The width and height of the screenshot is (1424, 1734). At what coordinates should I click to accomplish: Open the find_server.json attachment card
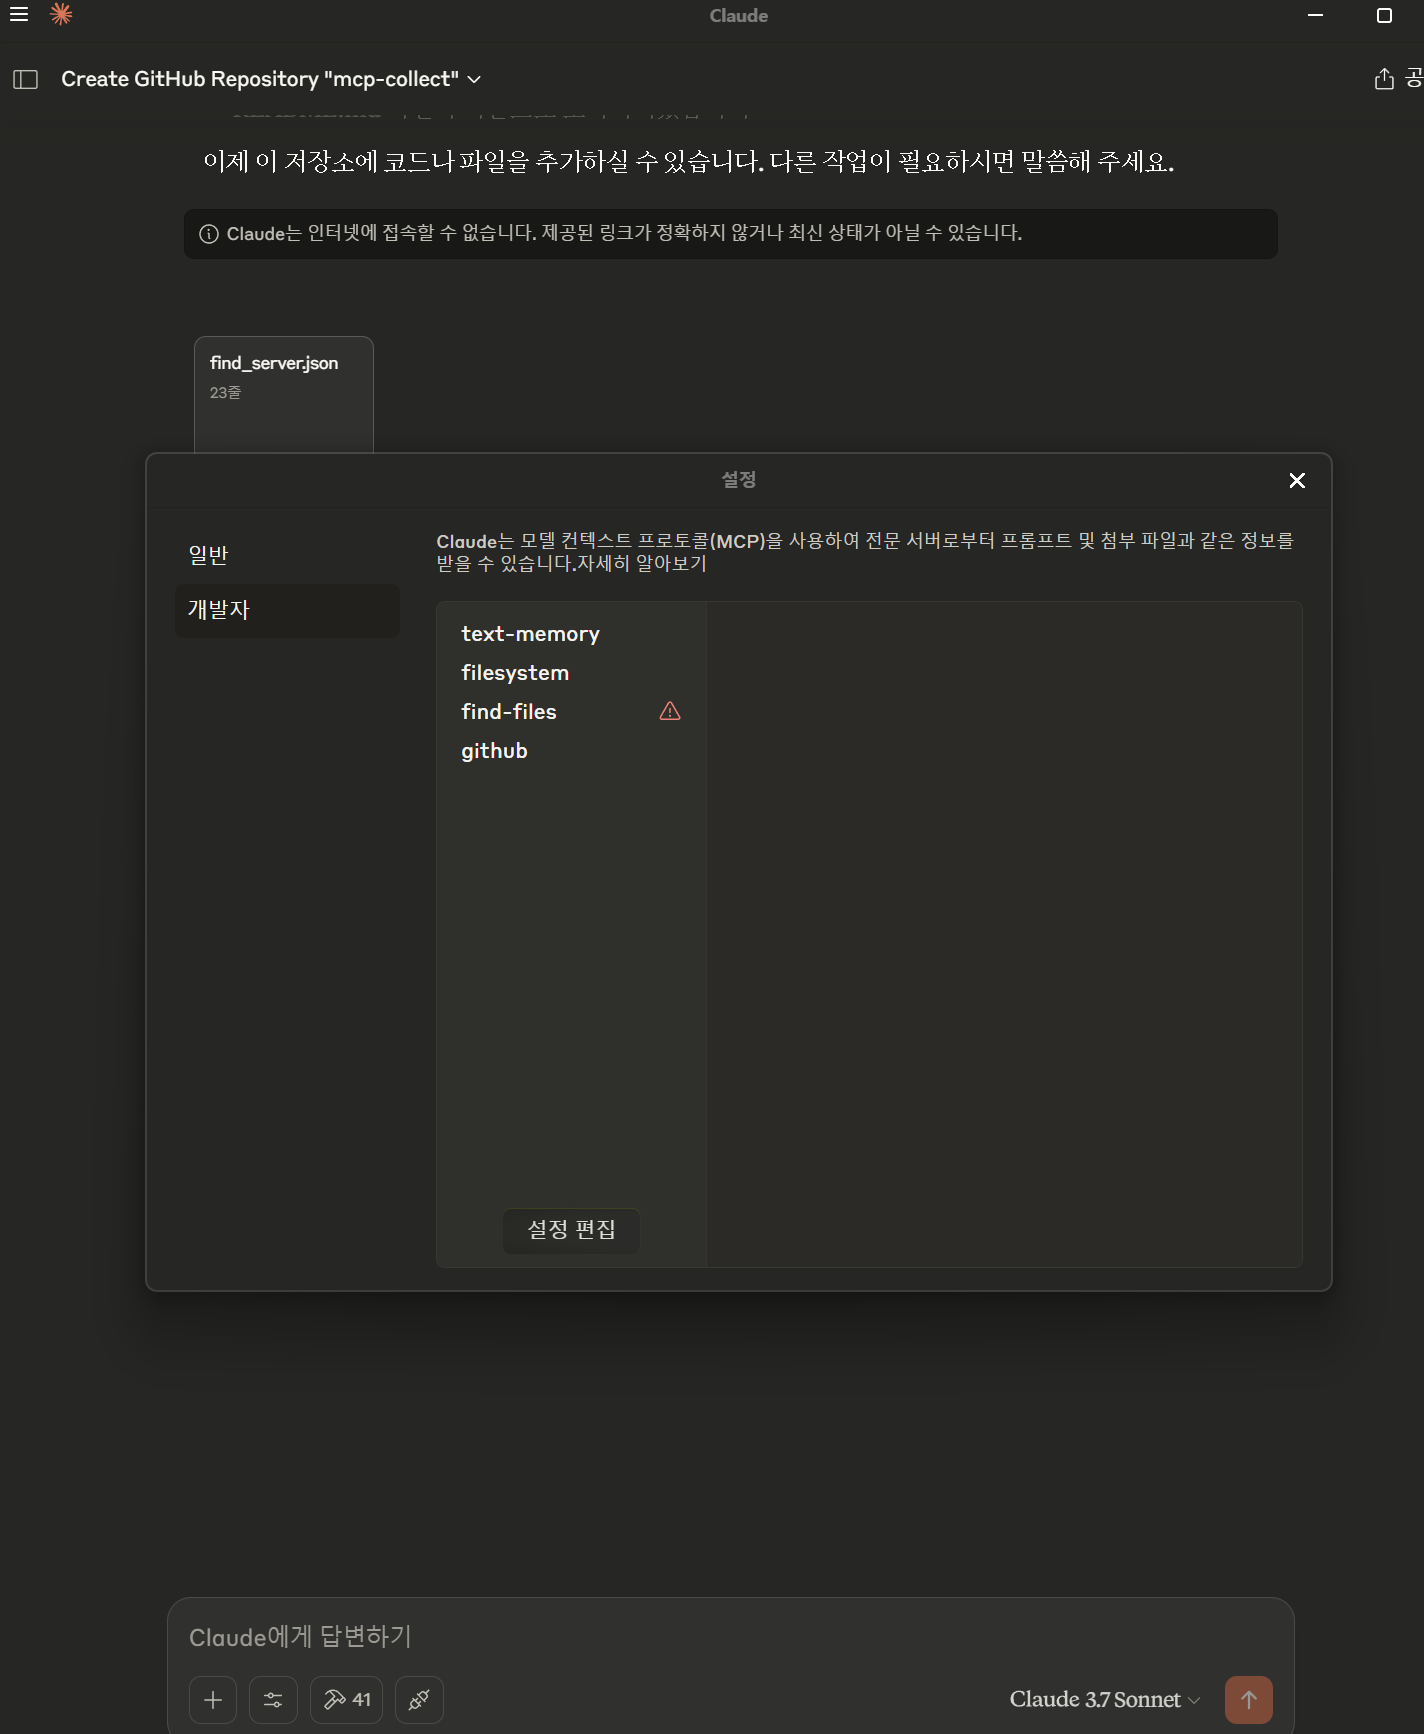coord(284,394)
